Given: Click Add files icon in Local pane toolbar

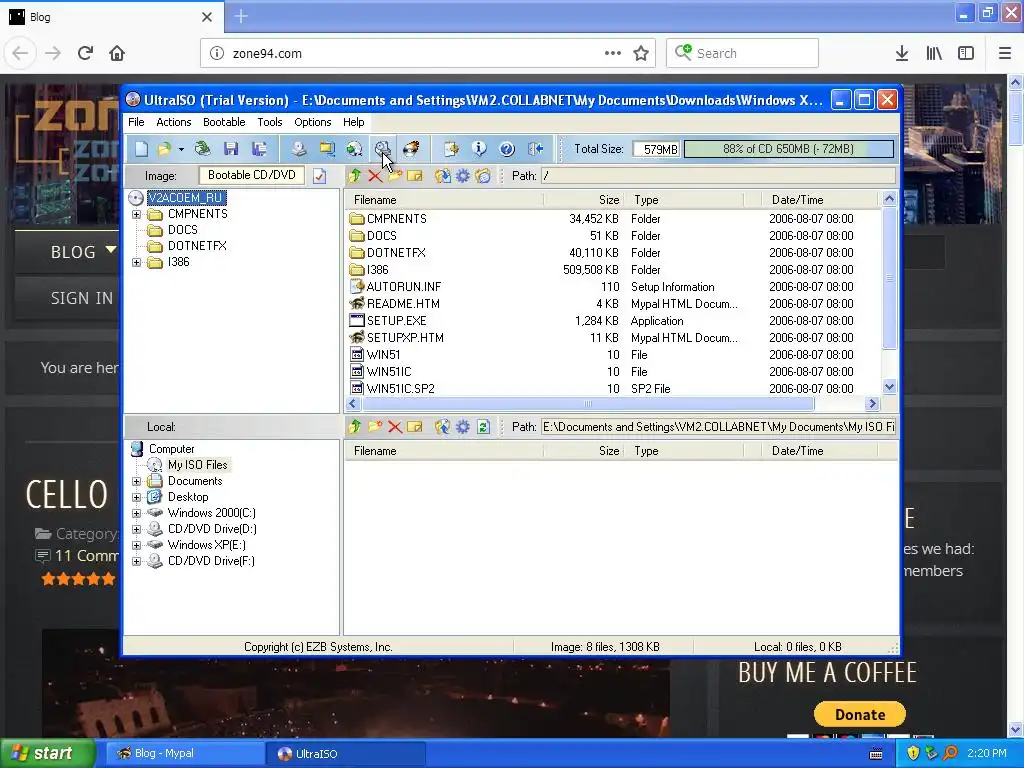Looking at the screenshot, I should (442, 427).
